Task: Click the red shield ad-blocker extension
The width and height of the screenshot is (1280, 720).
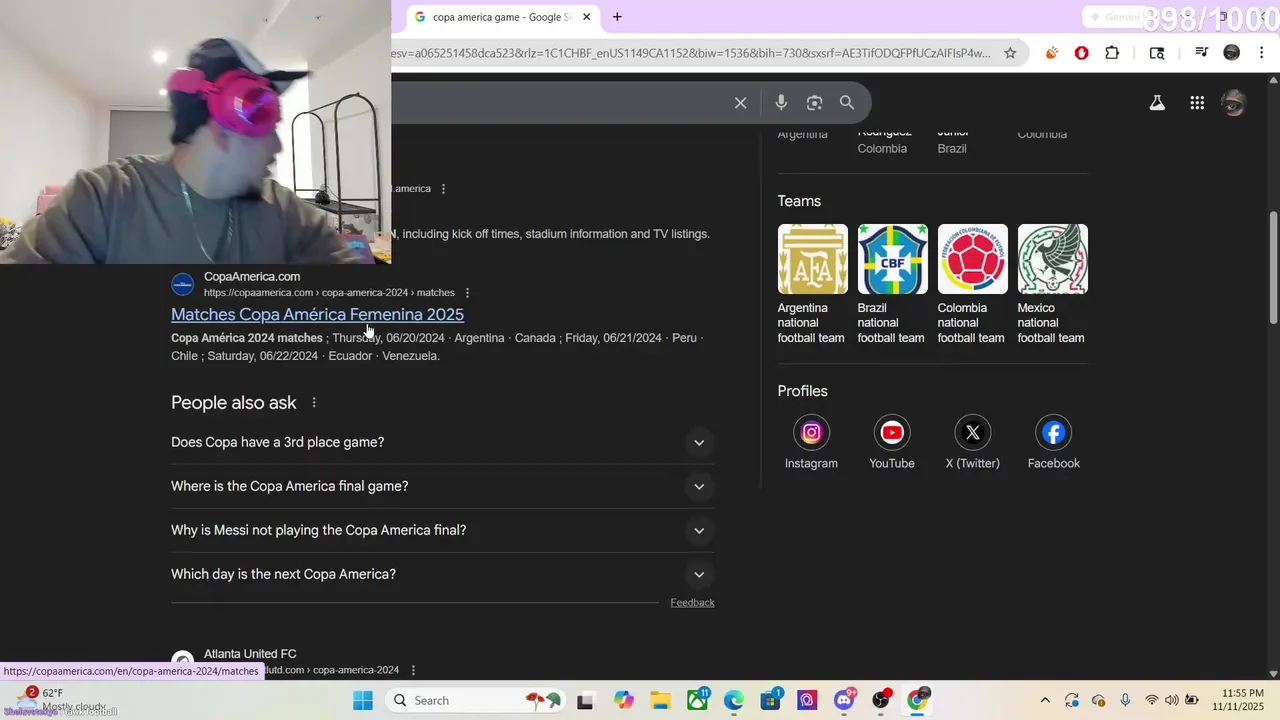Action: (1081, 53)
